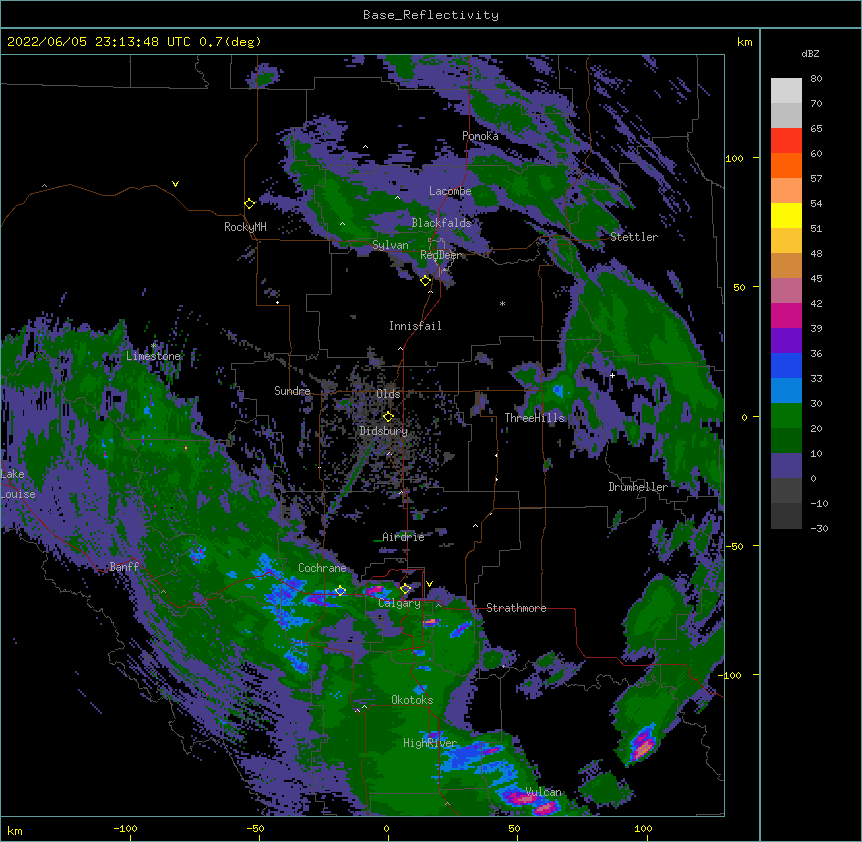Screen dimensions: 862x842
Task: Click the dBZ legend heading
Action: point(810,54)
